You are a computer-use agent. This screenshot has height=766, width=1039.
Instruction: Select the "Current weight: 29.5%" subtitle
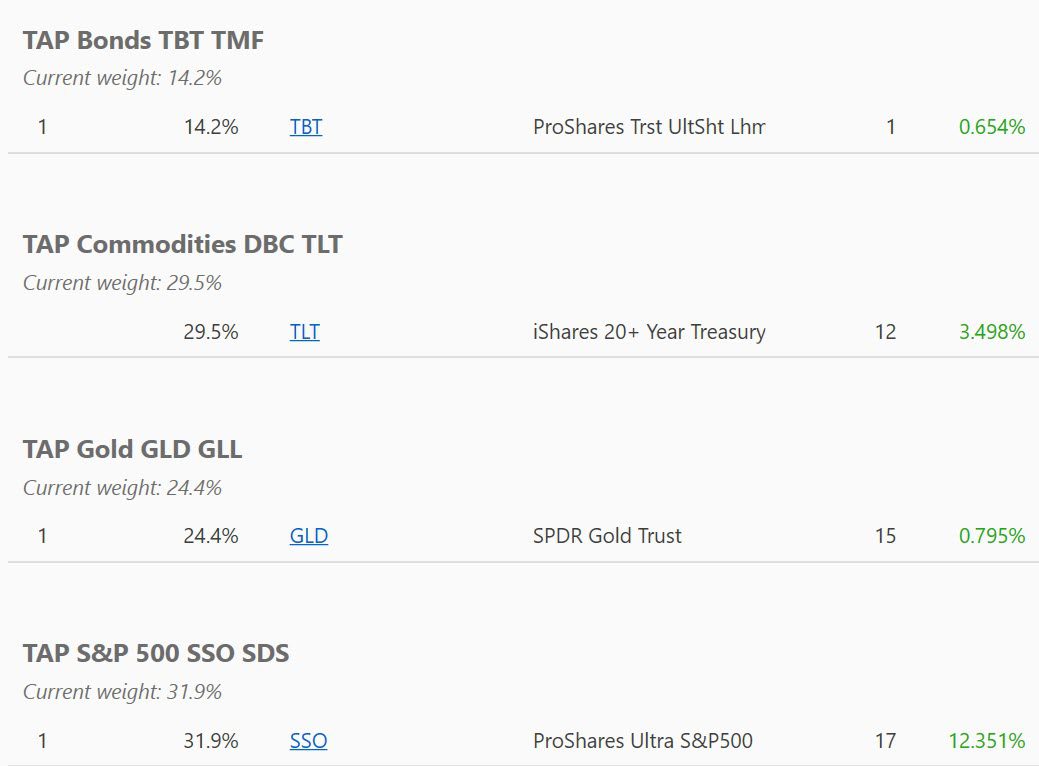tap(122, 283)
